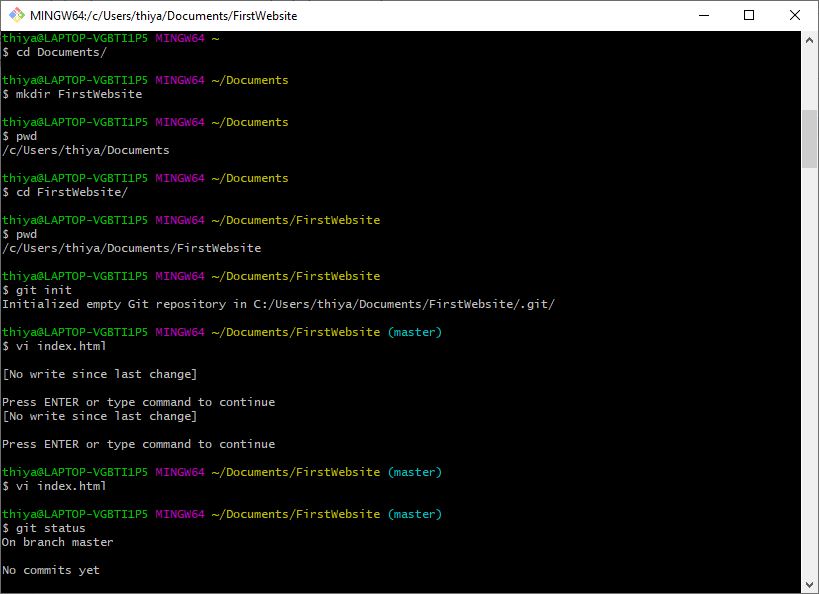The height and width of the screenshot is (594, 819).
Task: Click the '(master)' branch label in the prompt
Action: pyautogui.click(x=414, y=331)
